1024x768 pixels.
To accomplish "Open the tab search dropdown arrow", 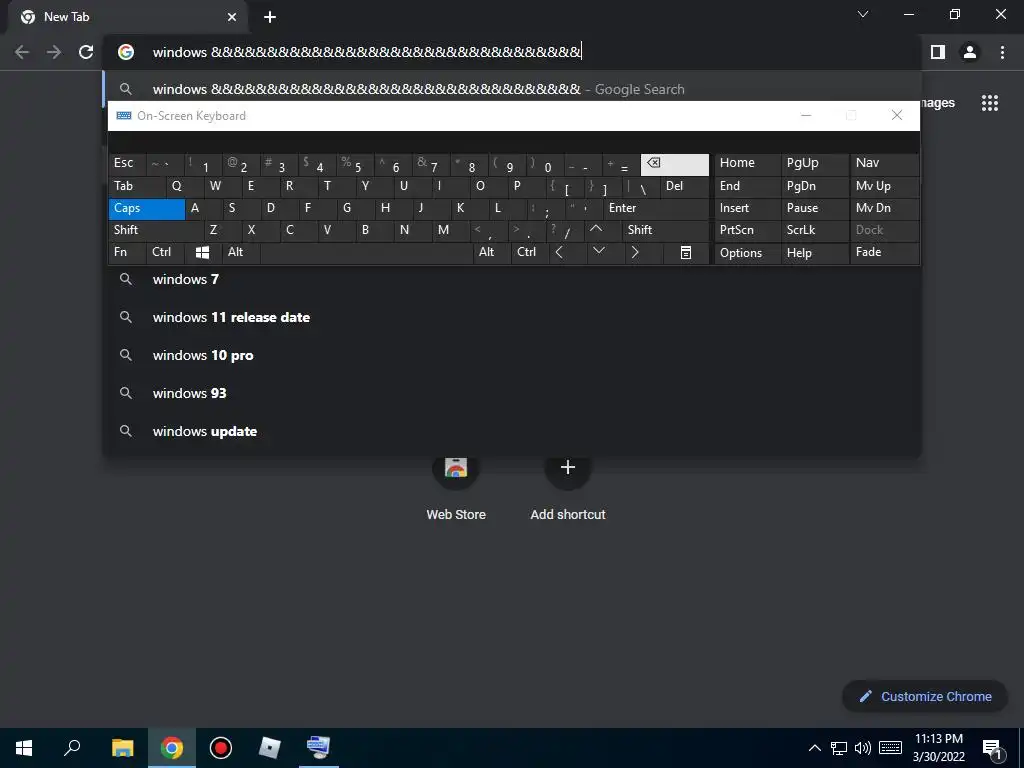I will [863, 14].
